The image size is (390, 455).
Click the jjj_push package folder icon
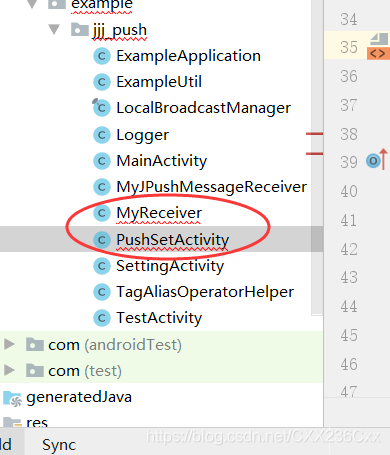point(80,29)
